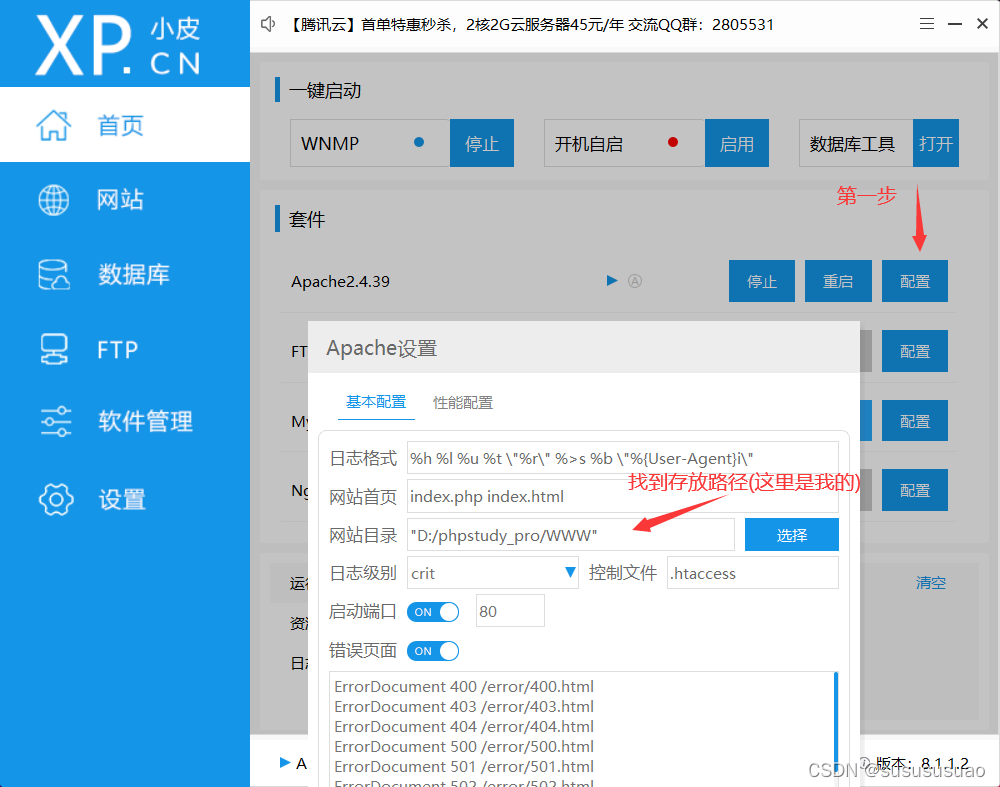Image resolution: width=1000 pixels, height=787 pixels.
Task: Click the globe website icon
Action: coord(54,200)
